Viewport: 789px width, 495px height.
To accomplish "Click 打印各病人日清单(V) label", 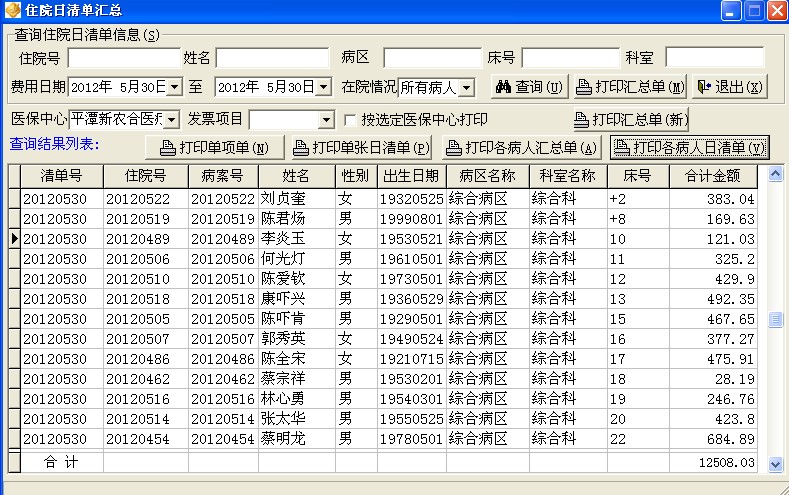I will [699, 147].
